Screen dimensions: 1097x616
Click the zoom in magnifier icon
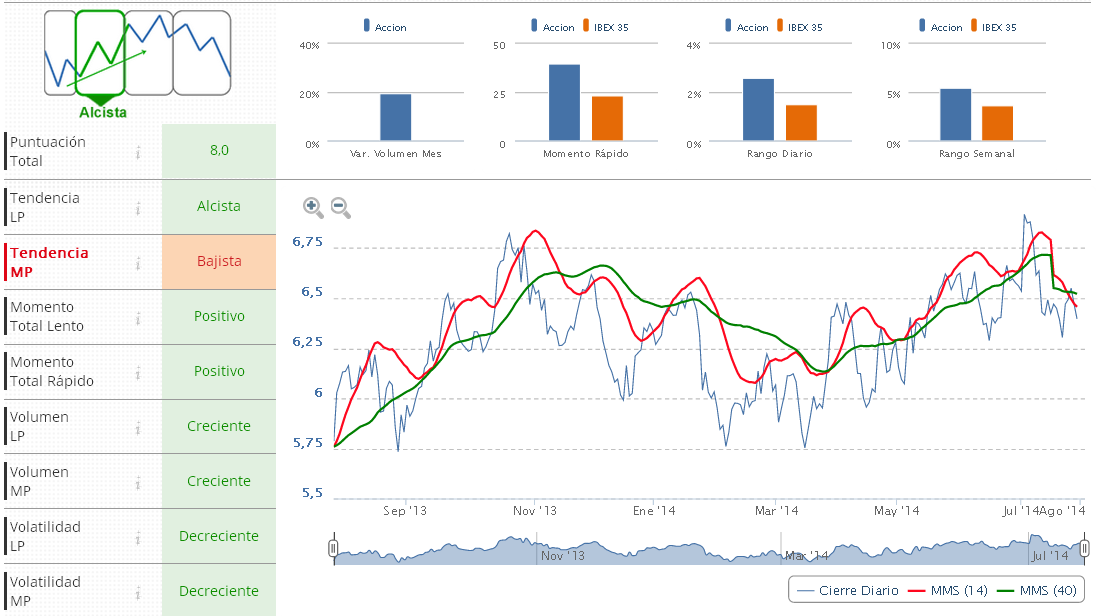[313, 207]
